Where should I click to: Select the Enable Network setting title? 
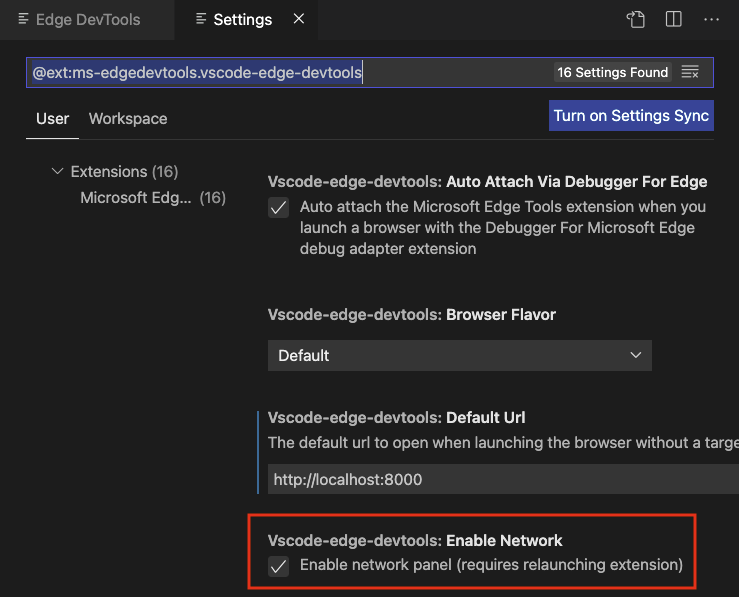pos(415,540)
